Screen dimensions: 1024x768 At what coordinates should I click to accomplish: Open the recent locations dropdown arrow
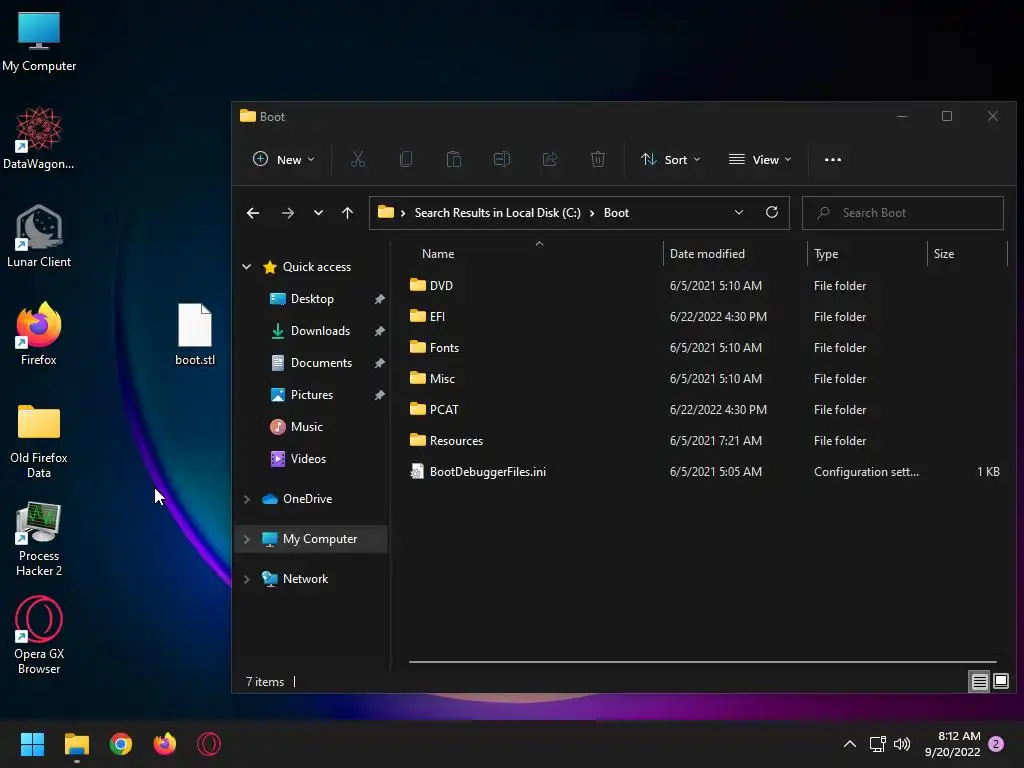tap(318, 213)
